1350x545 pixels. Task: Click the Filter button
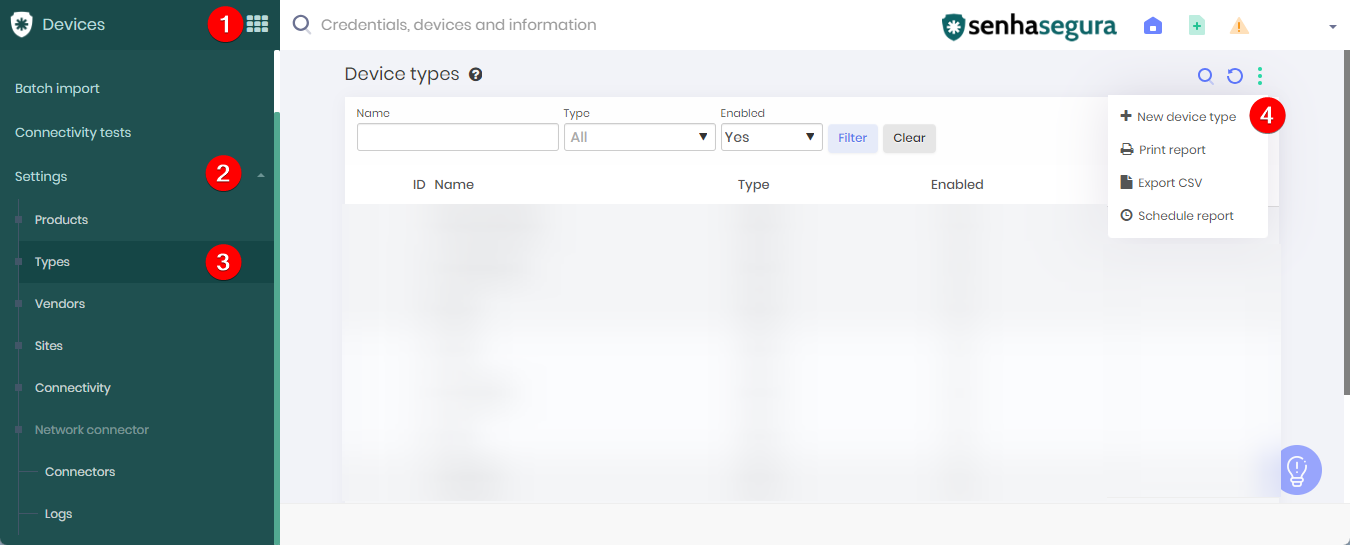click(853, 138)
